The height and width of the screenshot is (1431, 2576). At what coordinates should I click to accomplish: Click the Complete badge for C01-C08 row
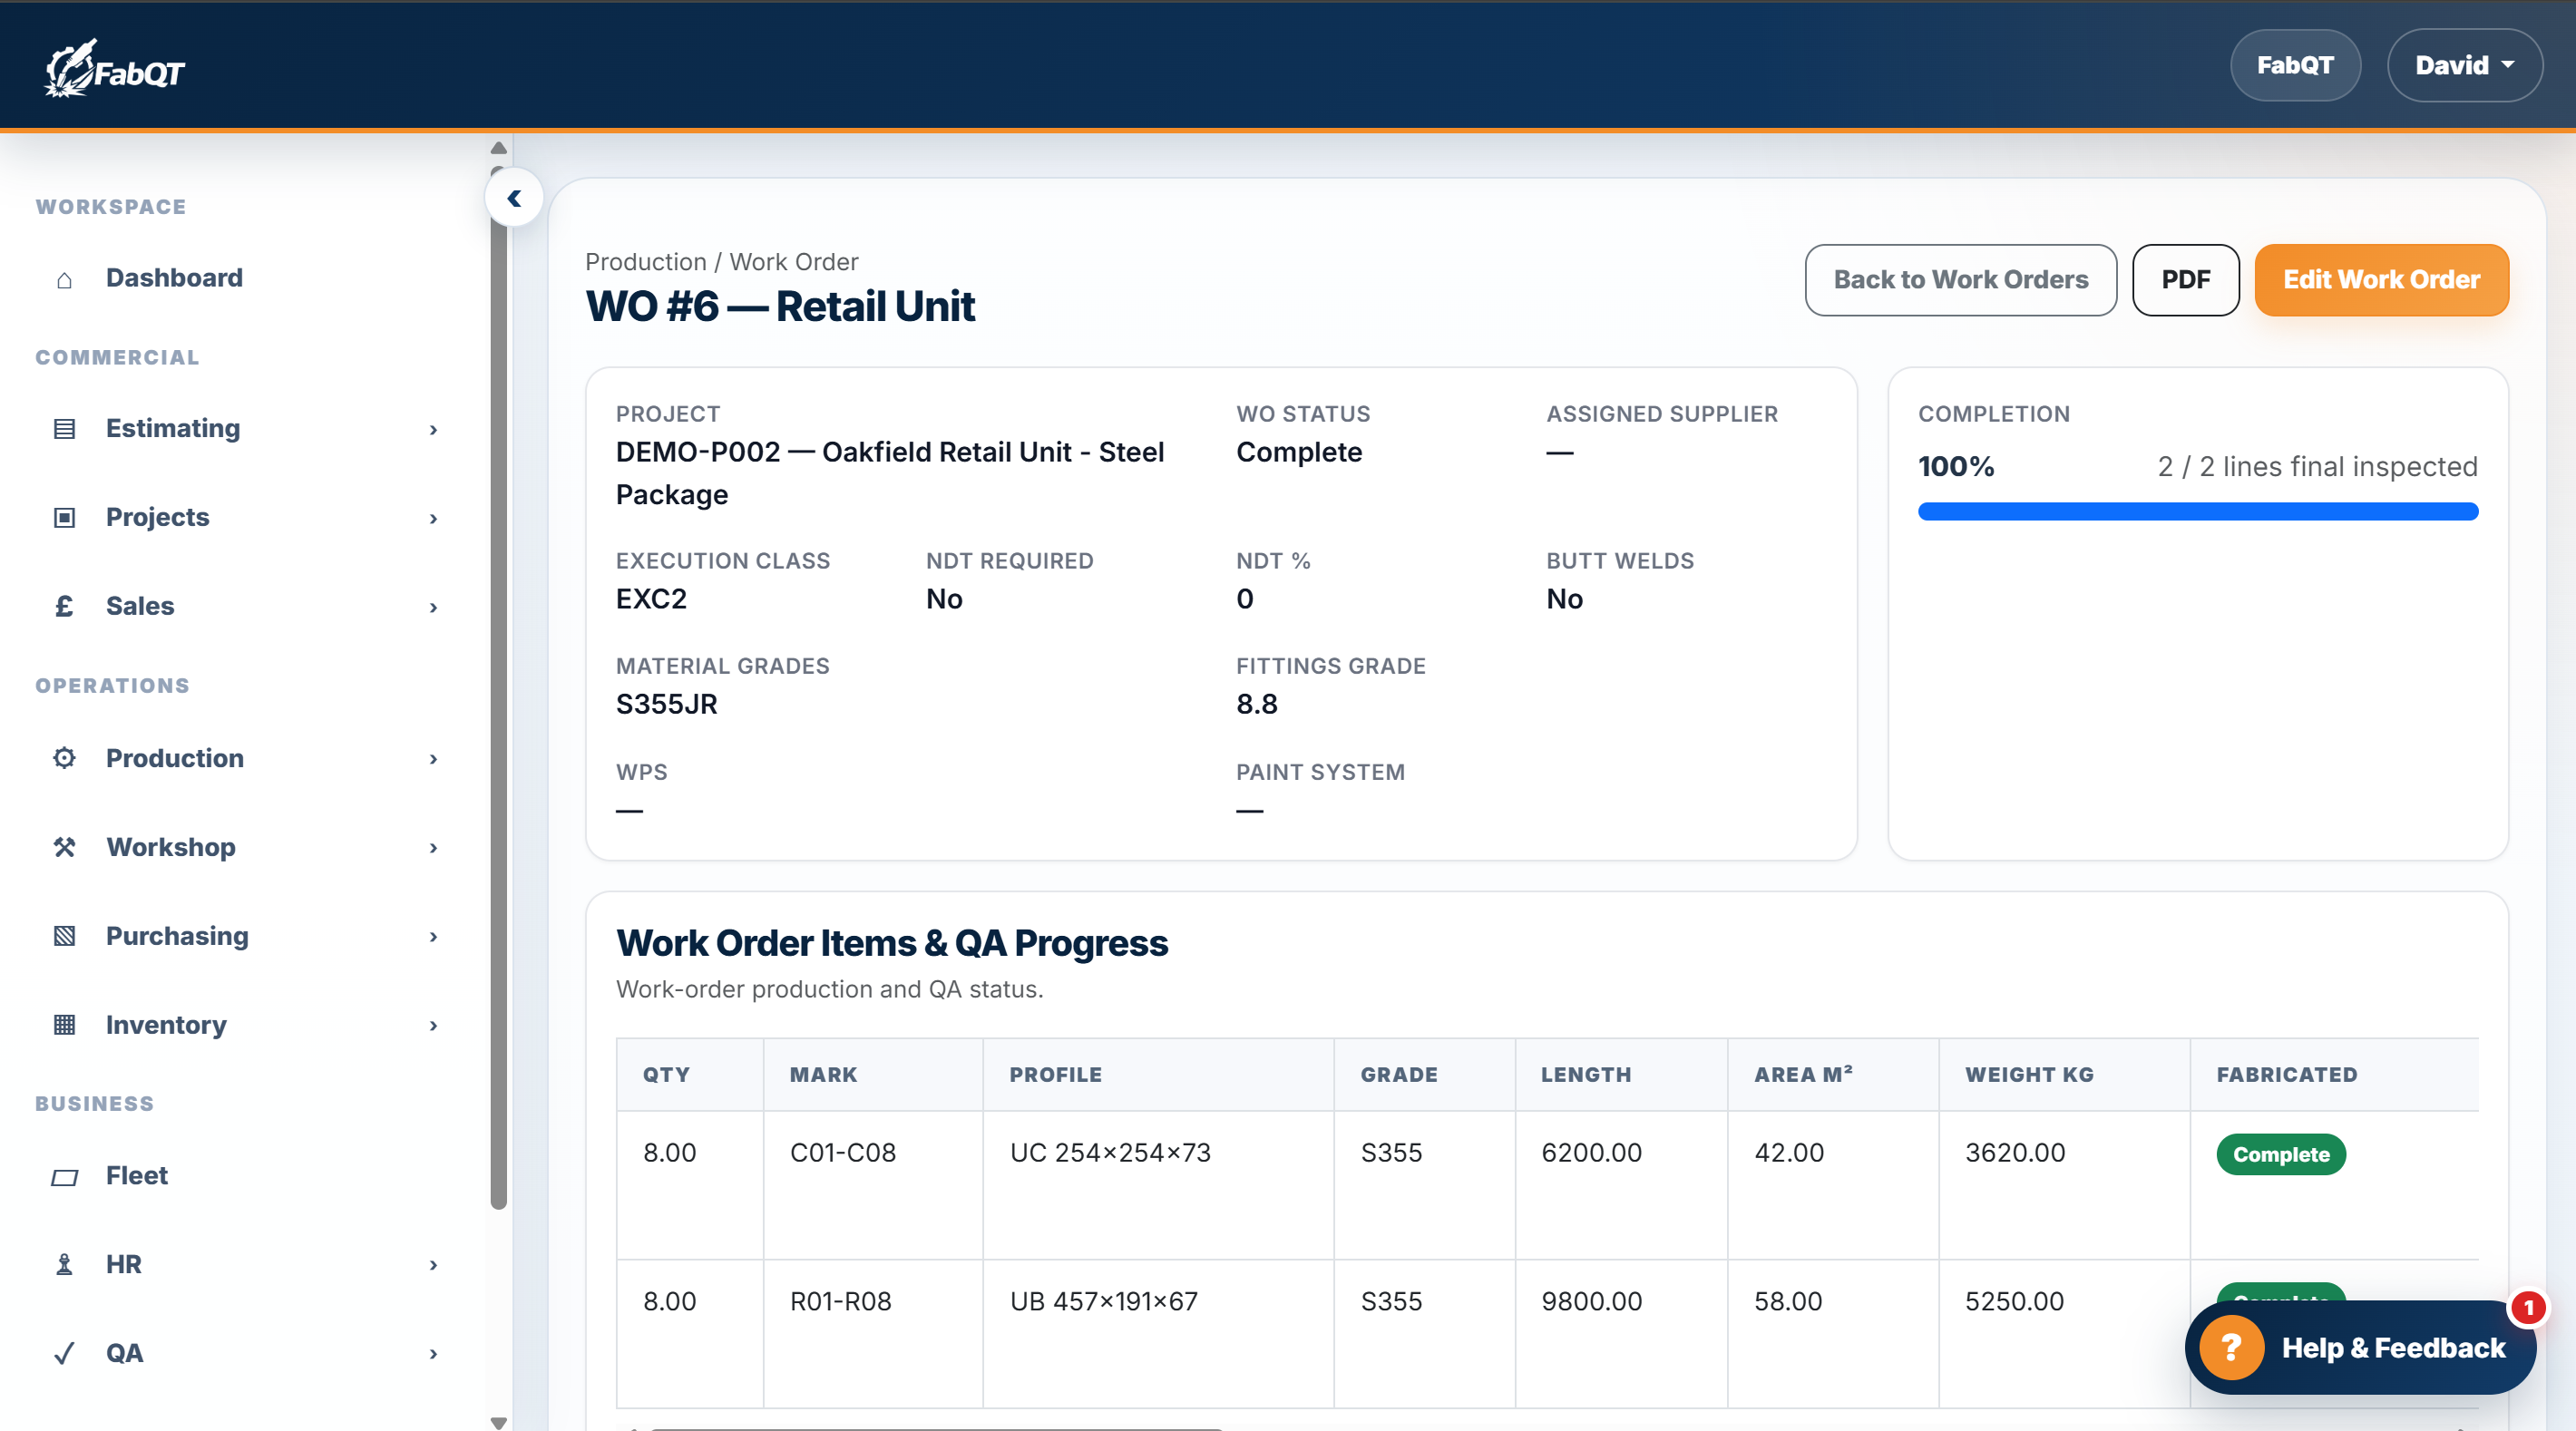coord(2281,1155)
